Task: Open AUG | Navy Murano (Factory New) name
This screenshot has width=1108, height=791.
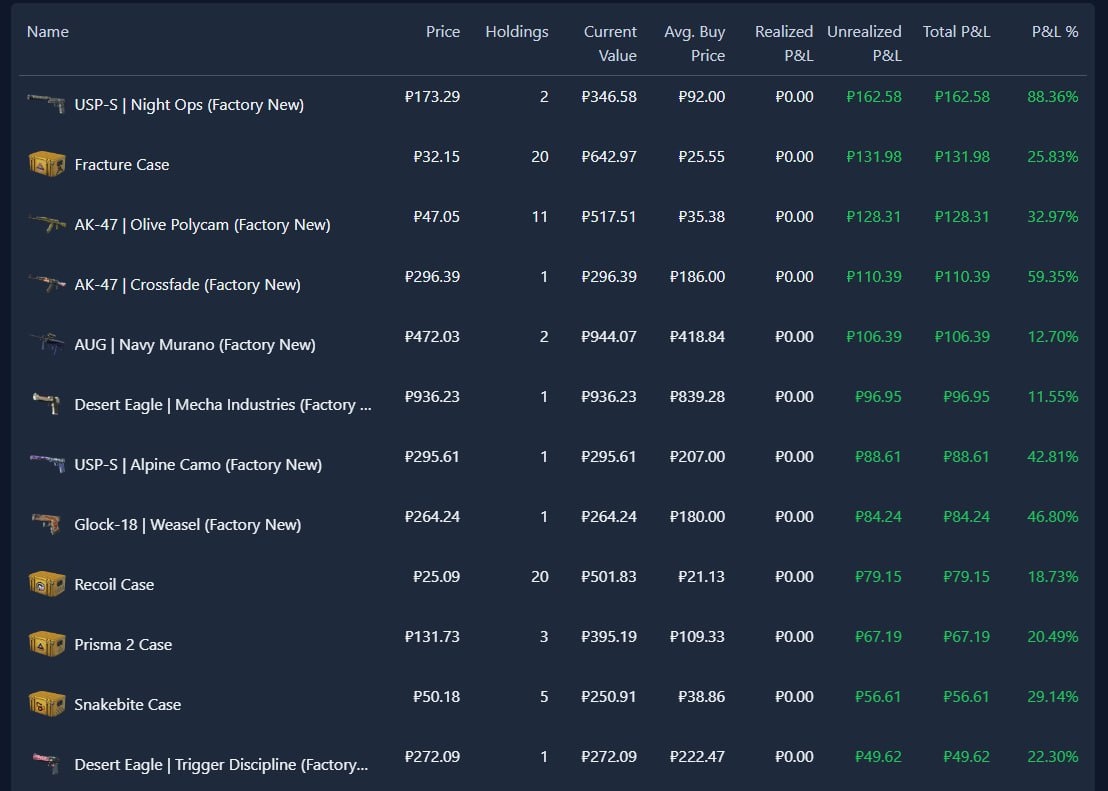Action: (x=195, y=345)
